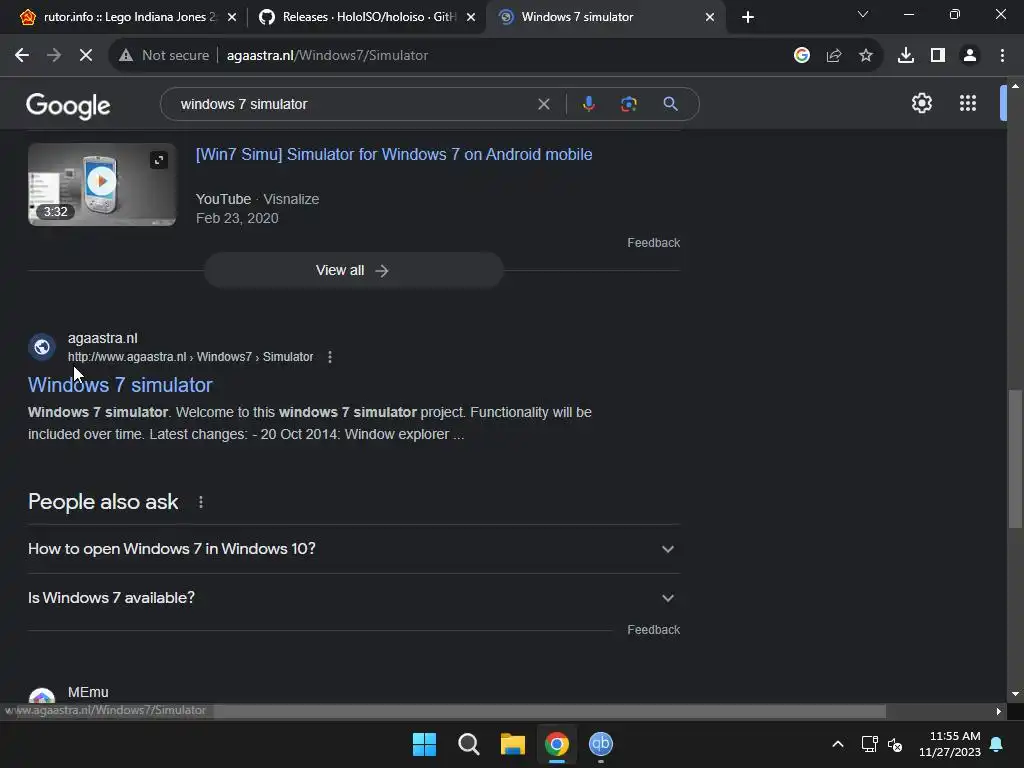1024x768 pixels.
Task: Open the network tray icon
Action: pos(869,744)
